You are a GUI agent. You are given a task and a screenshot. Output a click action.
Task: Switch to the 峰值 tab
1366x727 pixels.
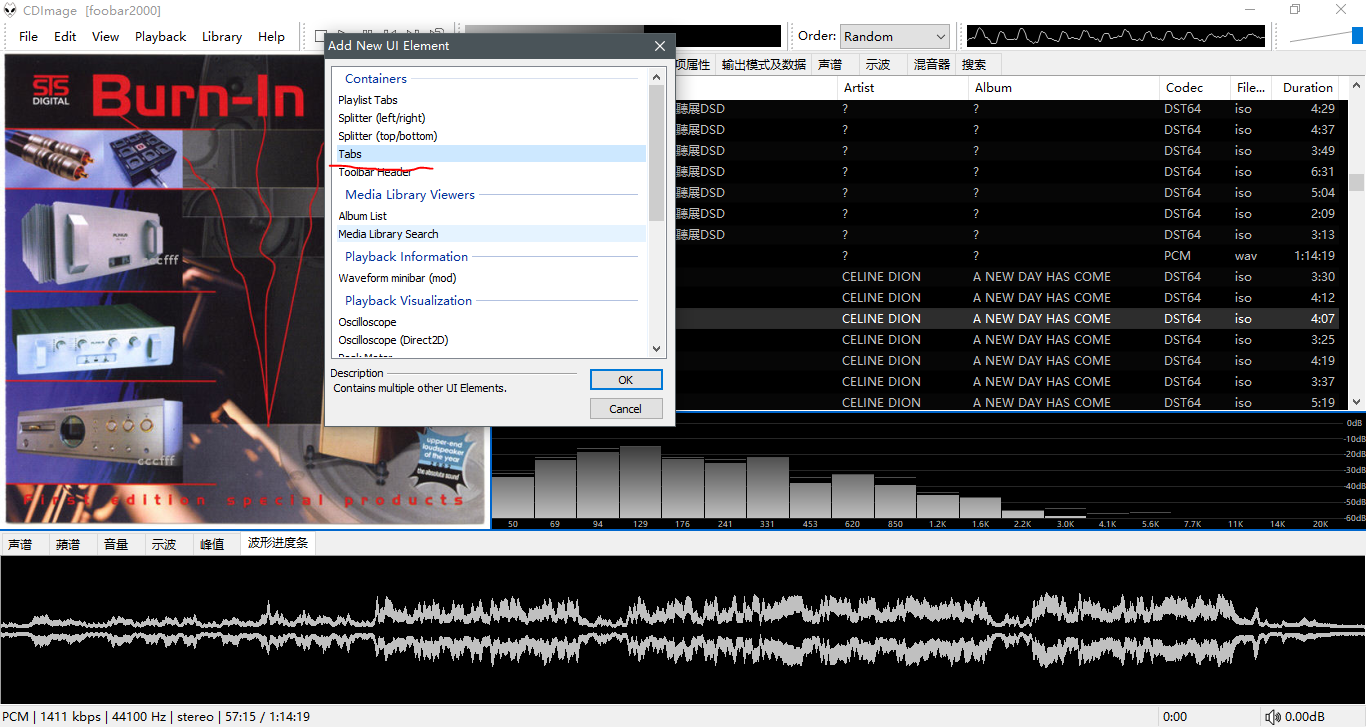point(212,544)
